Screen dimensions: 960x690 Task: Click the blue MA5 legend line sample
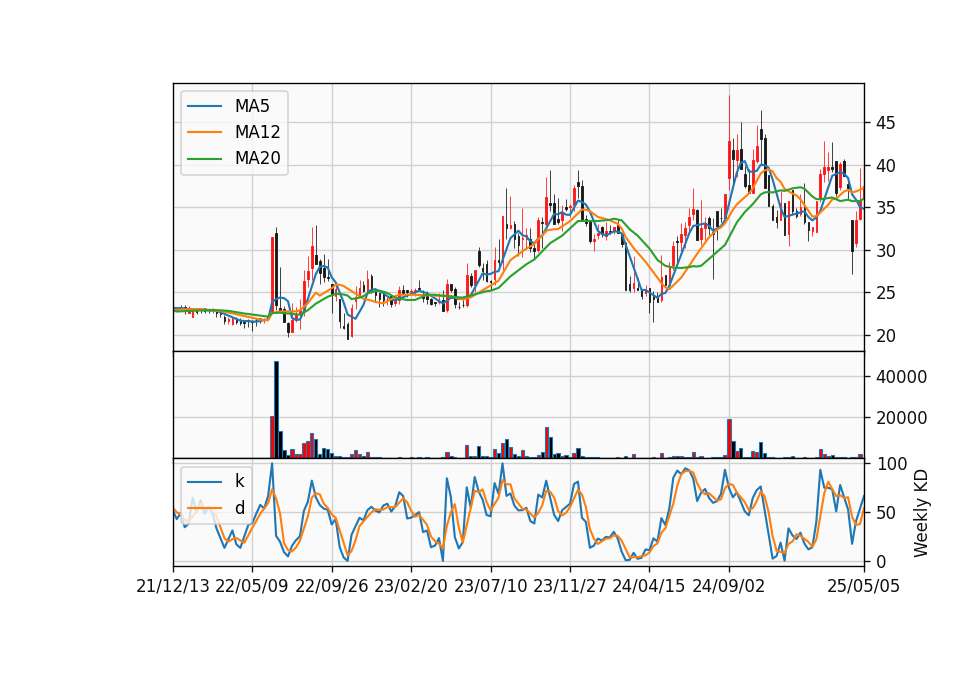point(204,106)
